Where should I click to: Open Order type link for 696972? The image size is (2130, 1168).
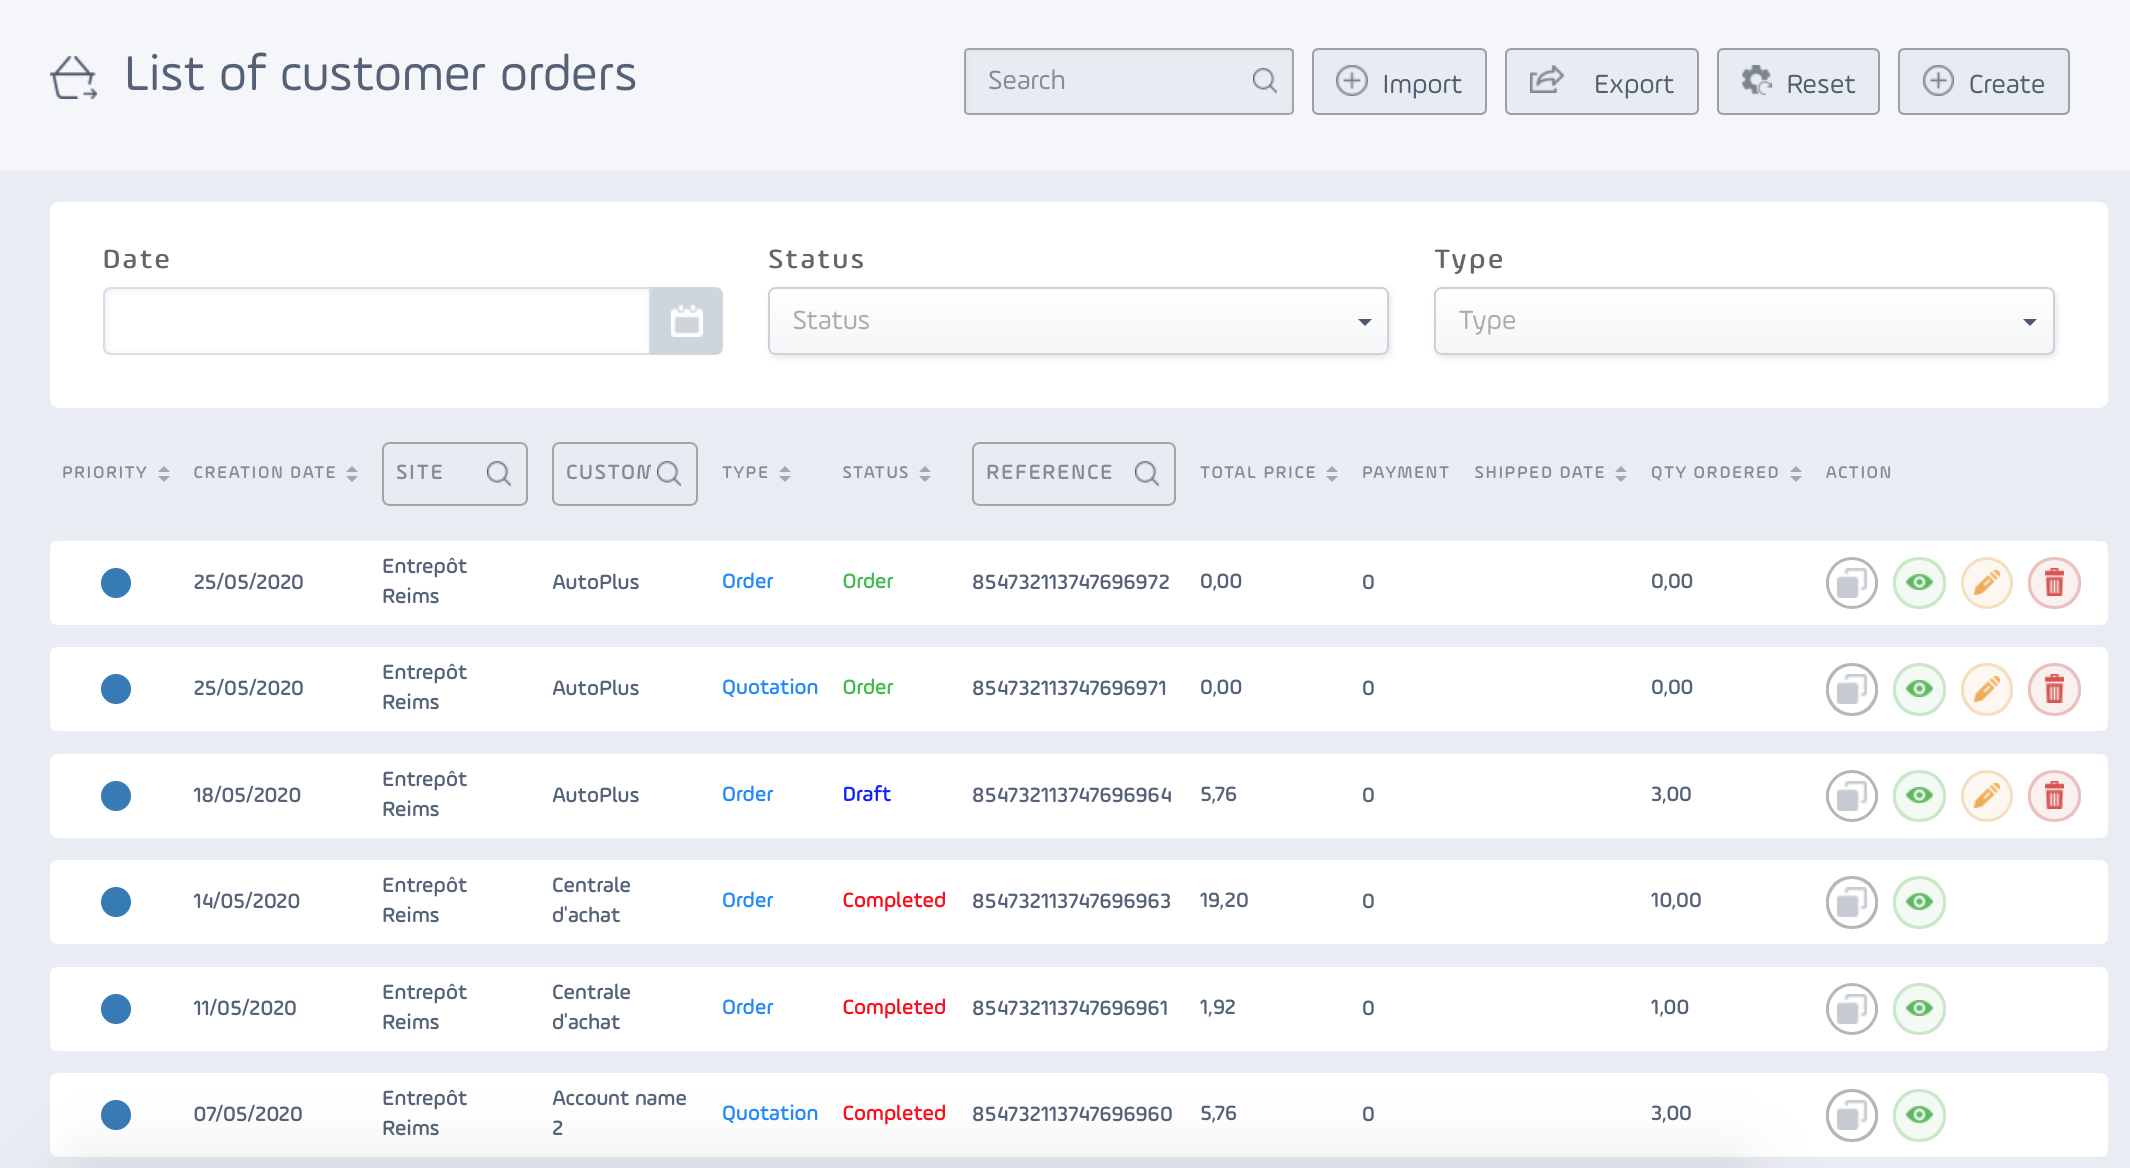747,582
